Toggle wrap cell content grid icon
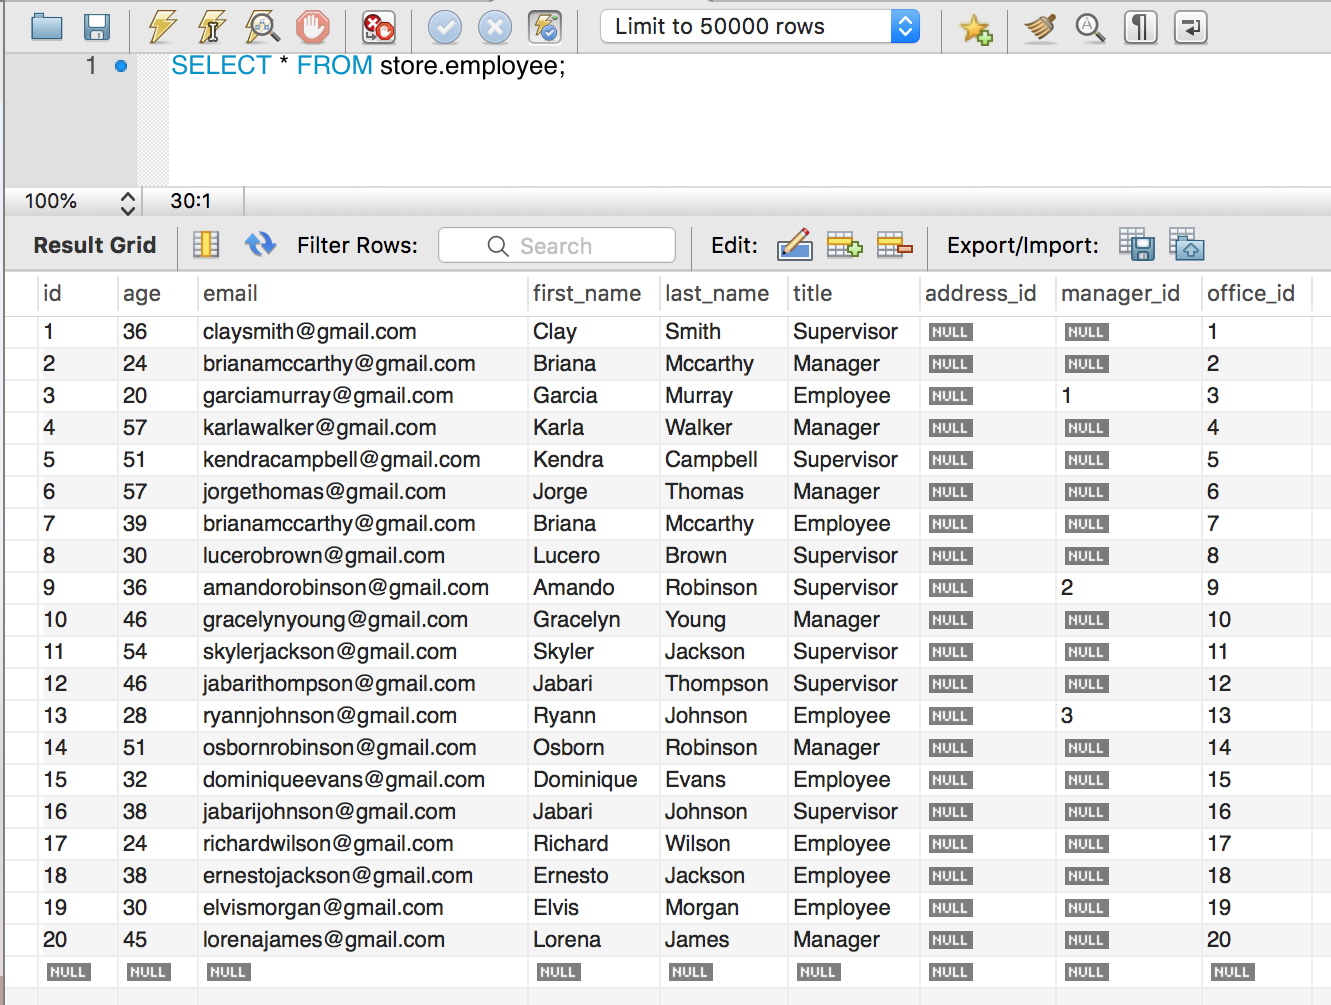This screenshot has width=1331, height=1005. pyautogui.click(x=206, y=245)
